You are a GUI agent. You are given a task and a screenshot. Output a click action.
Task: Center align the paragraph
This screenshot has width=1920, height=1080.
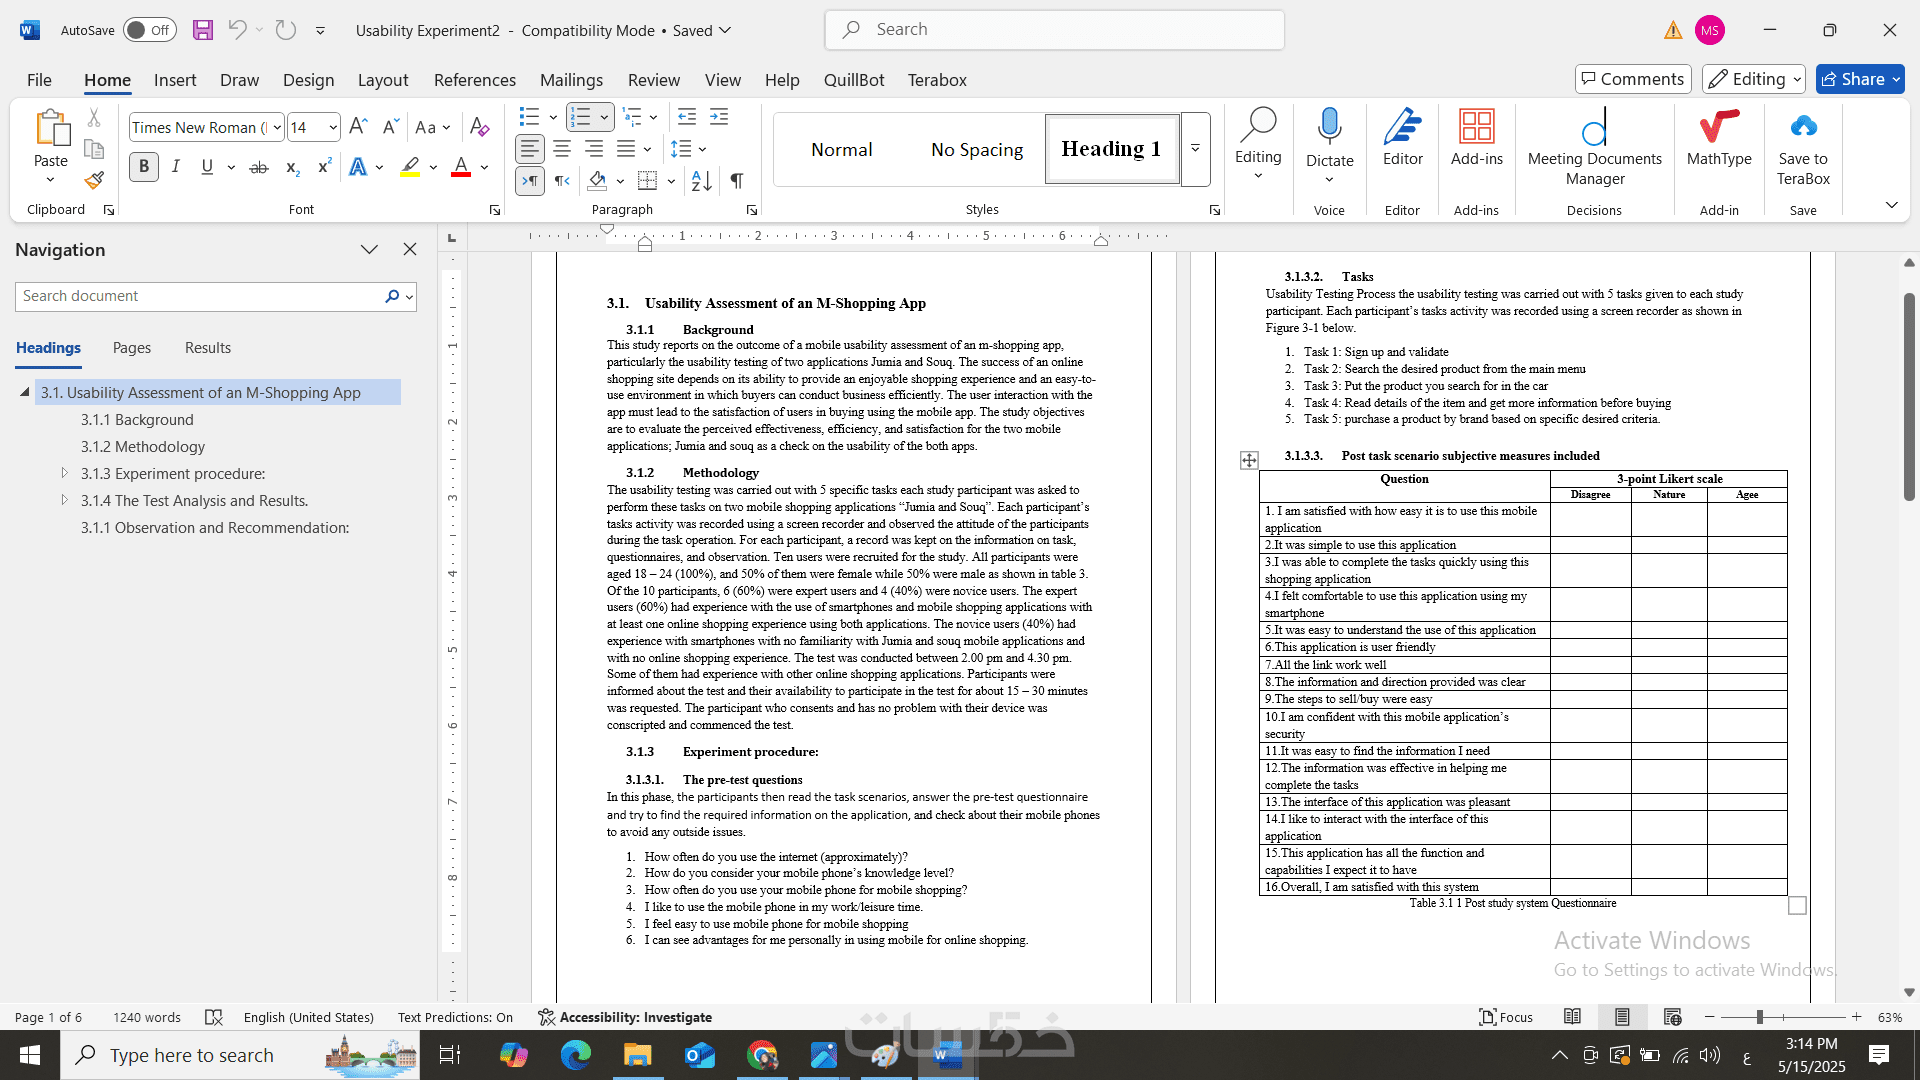click(x=562, y=149)
